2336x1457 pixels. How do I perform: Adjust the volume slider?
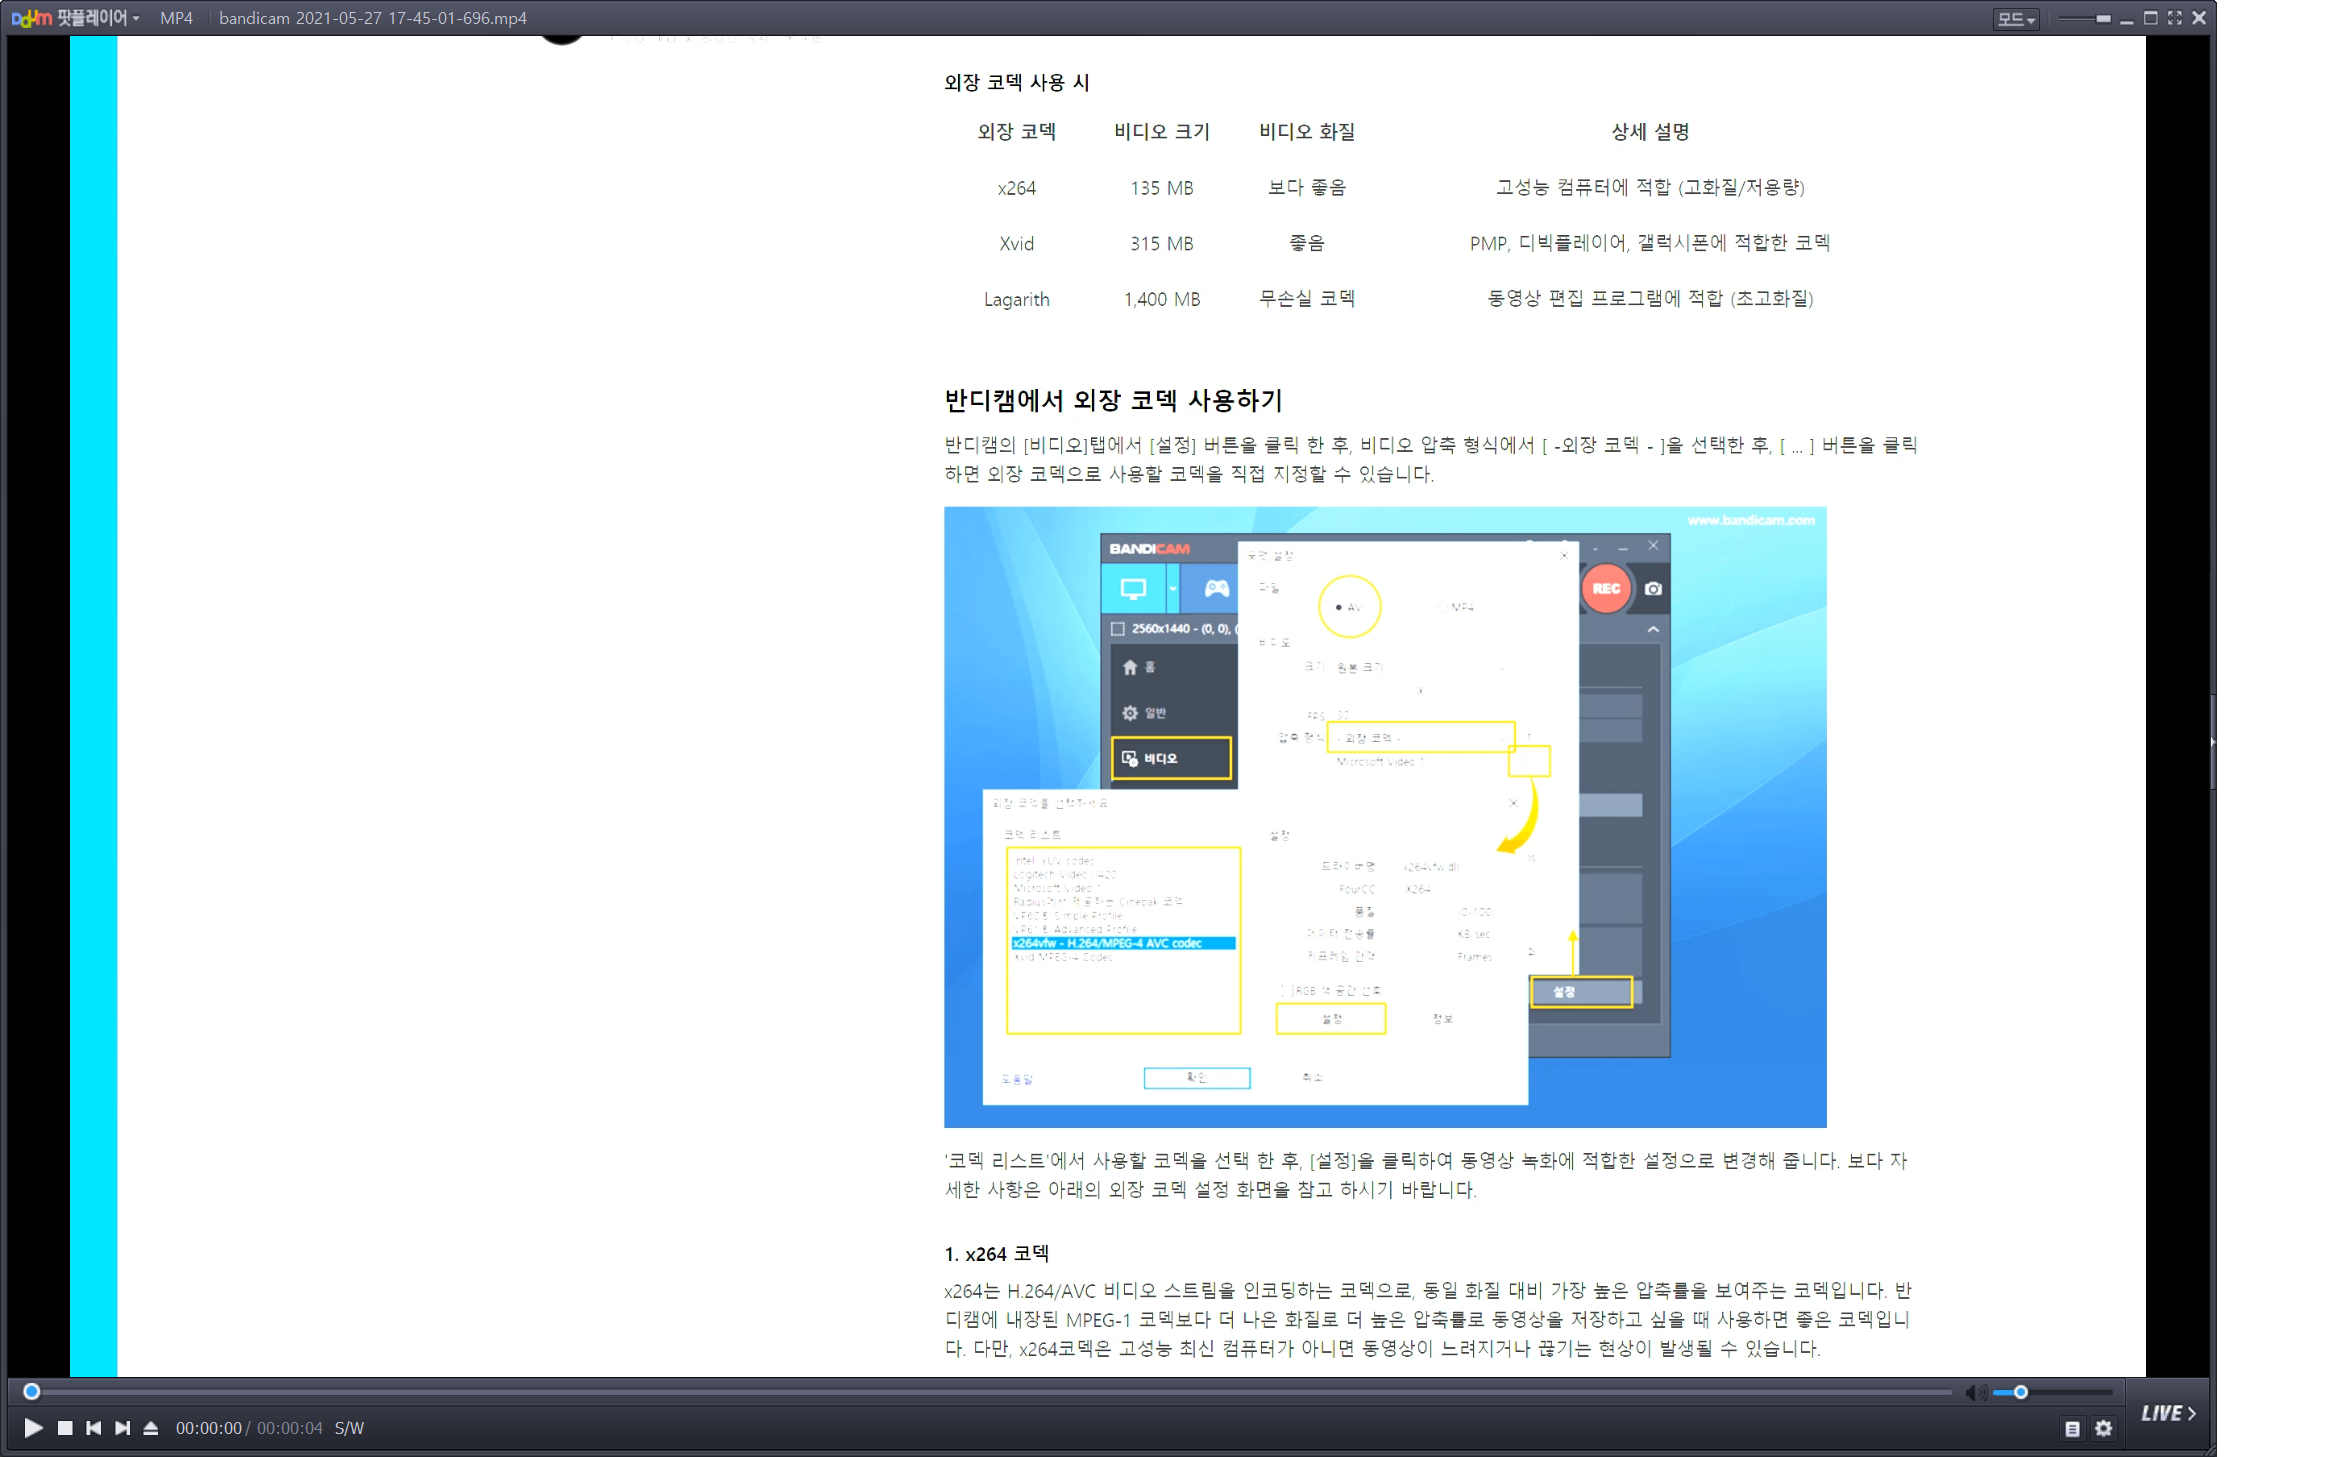2052,1392
